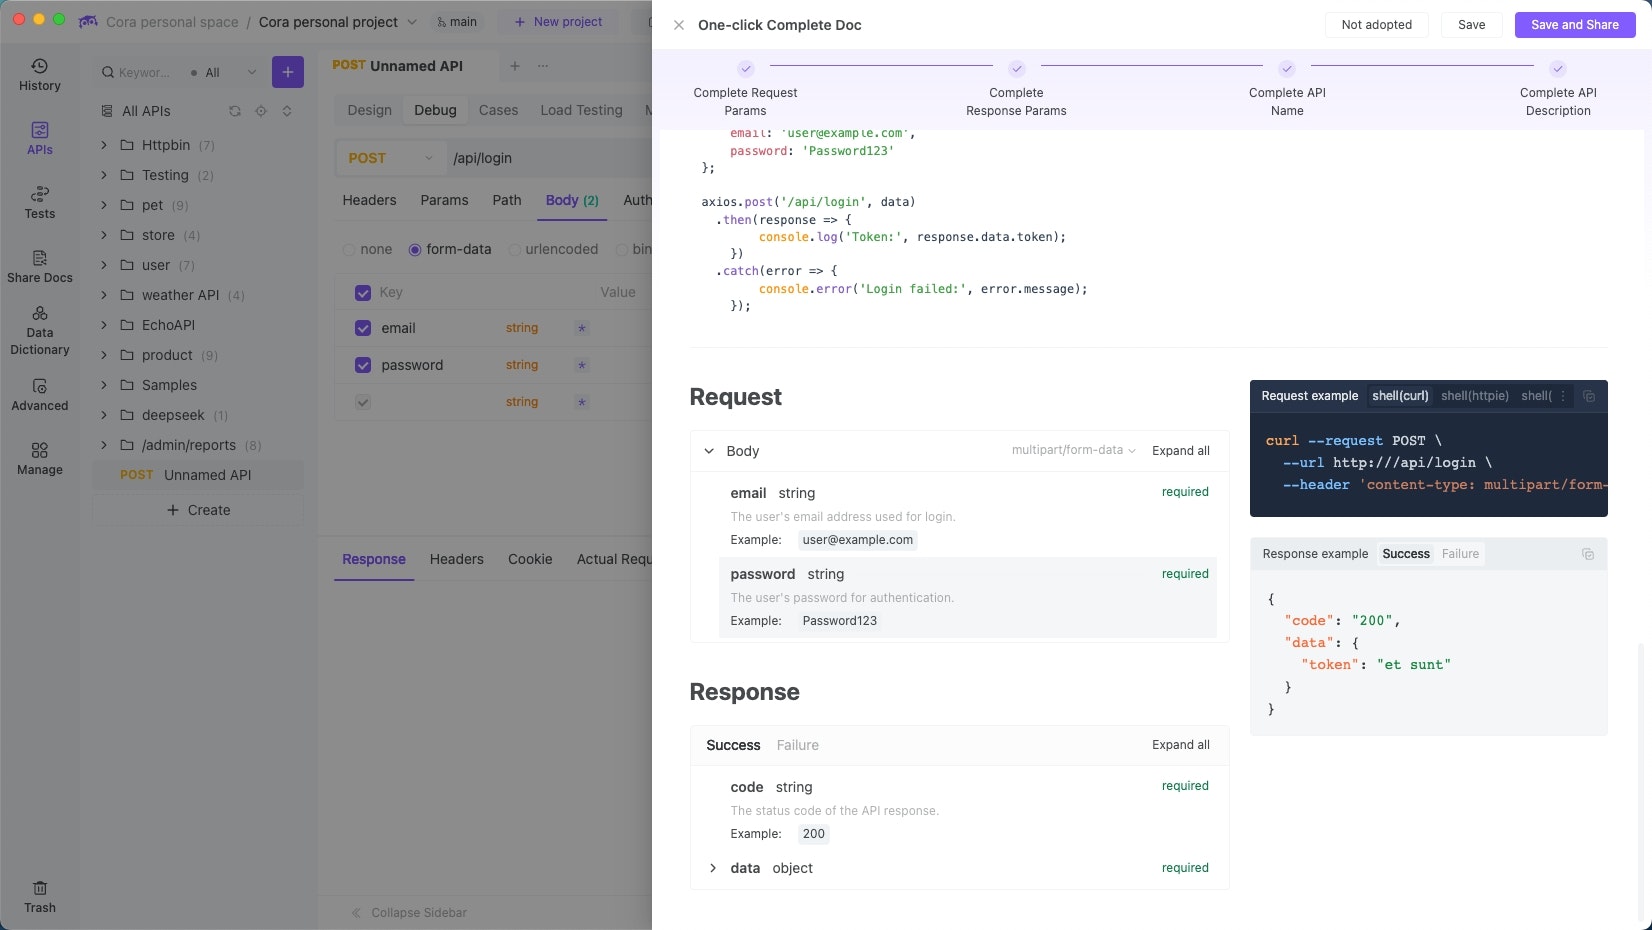Add a new tab next to Unnamed API

(515, 66)
